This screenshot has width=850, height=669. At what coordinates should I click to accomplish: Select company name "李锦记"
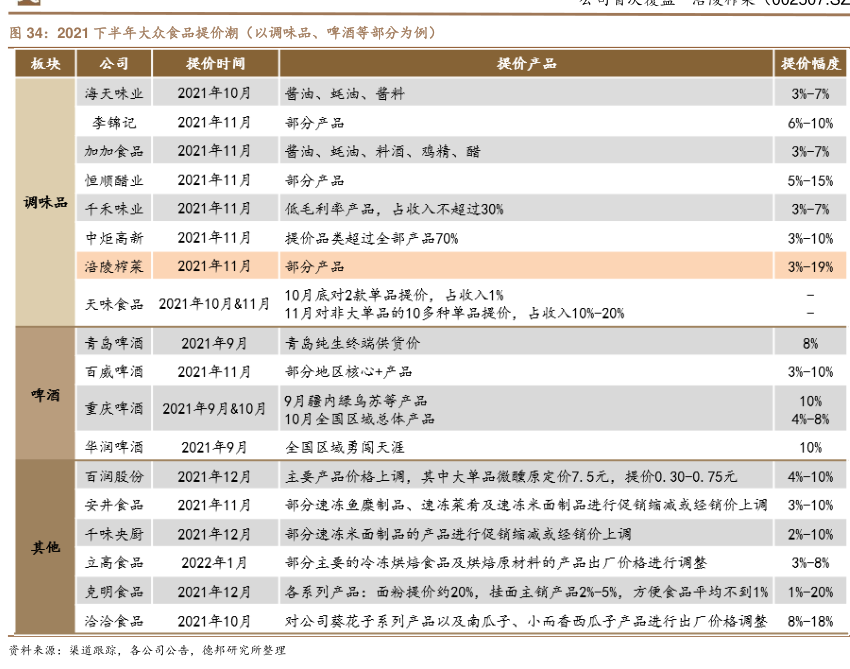click(x=114, y=123)
